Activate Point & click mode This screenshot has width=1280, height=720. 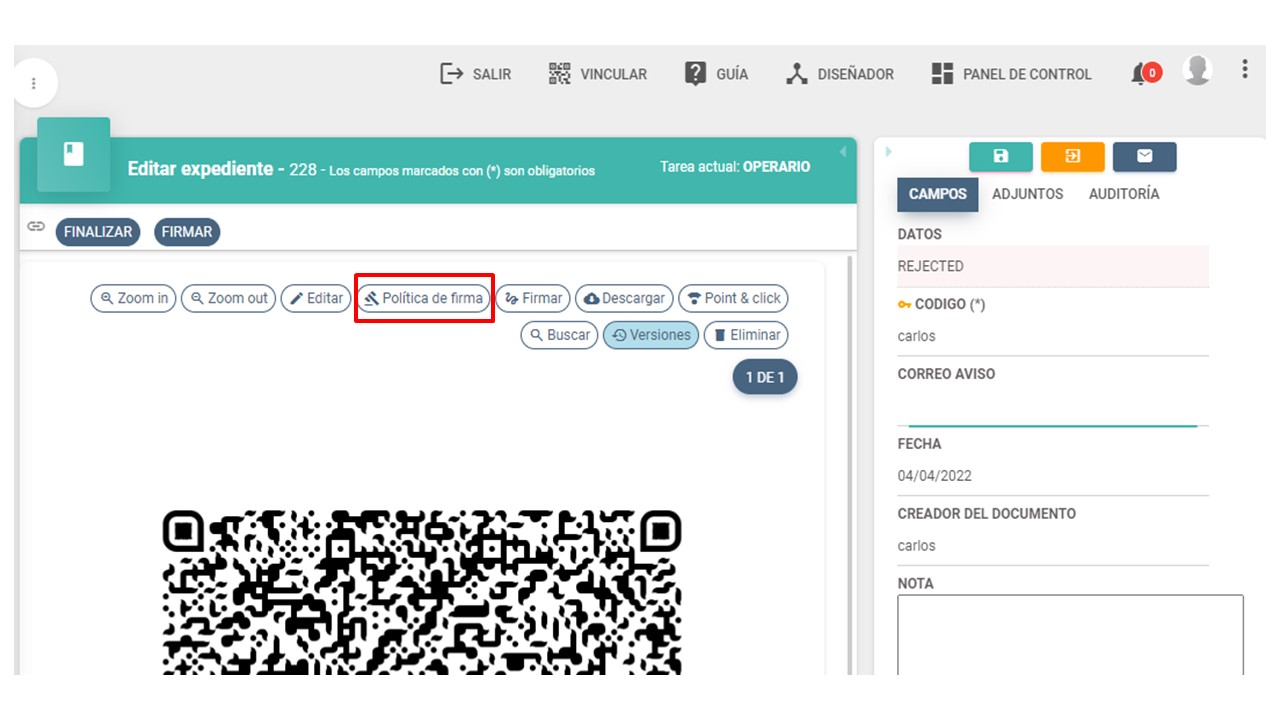coord(734,298)
